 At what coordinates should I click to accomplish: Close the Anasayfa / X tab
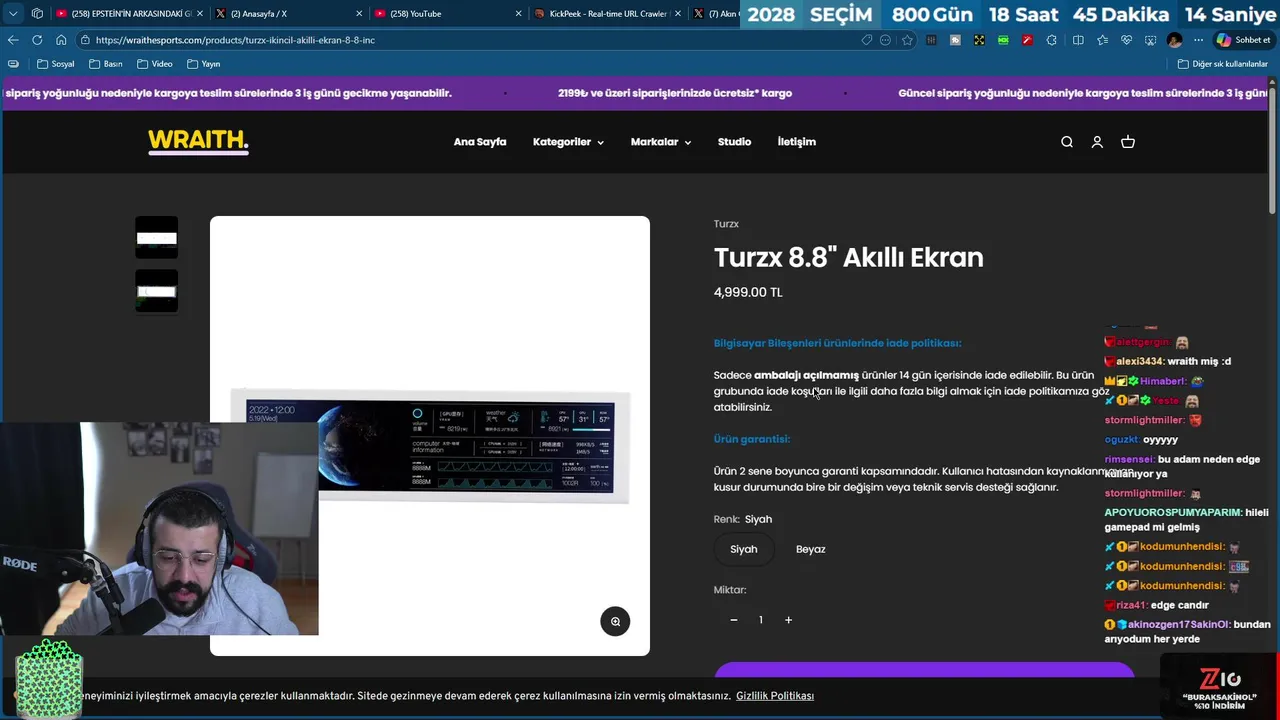point(359,14)
